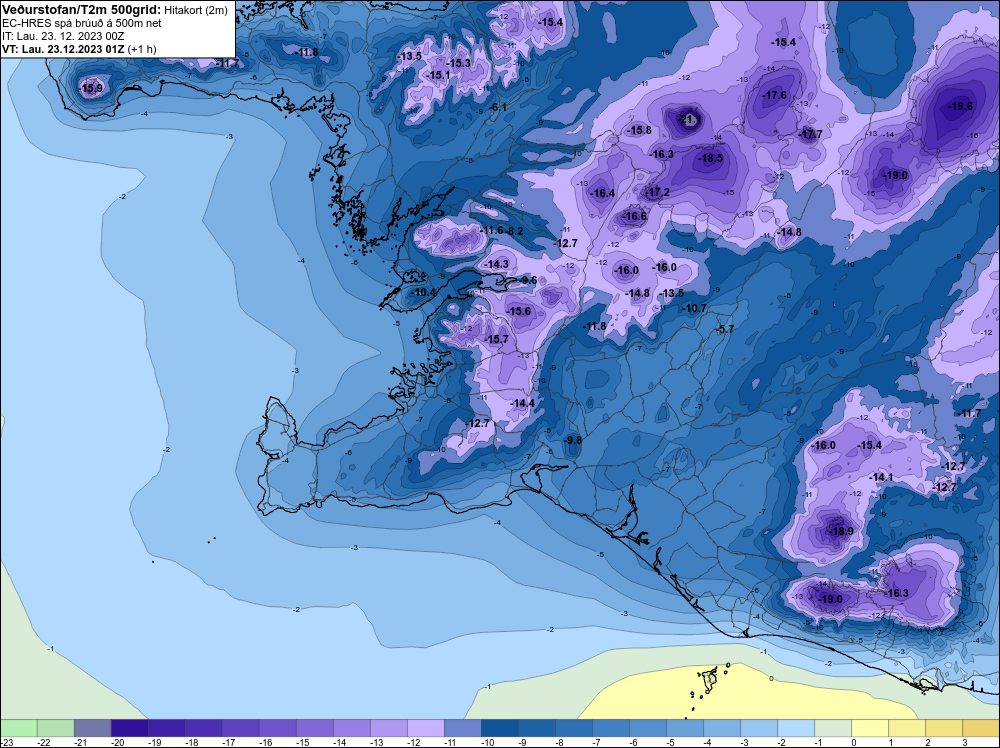Viewport: 1000px width, 748px height.
Task: Click the -14.3 temperature label
Action: (497, 264)
